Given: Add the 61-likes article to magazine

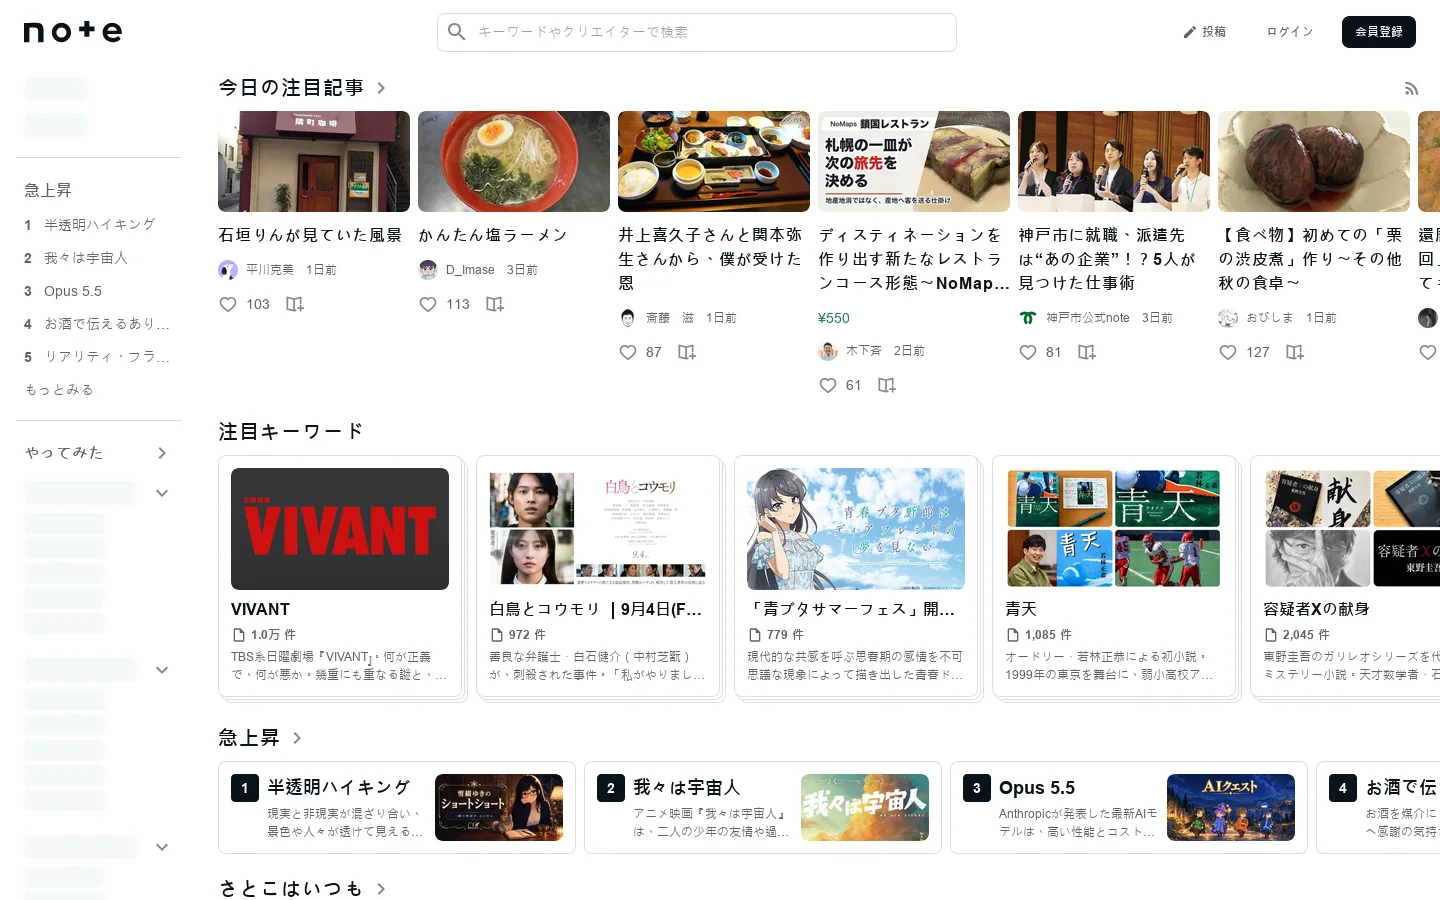Looking at the screenshot, I should pyautogui.click(x=887, y=385).
